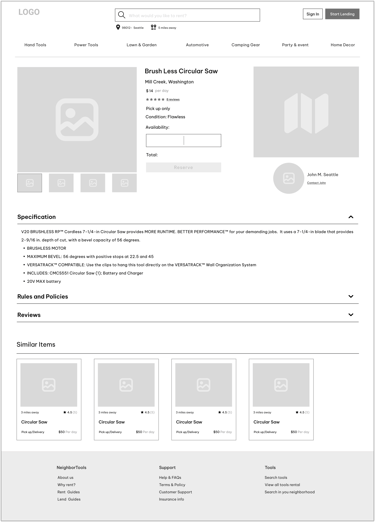Open Search tools footer link
The width and height of the screenshot is (375, 522).
[x=276, y=477]
